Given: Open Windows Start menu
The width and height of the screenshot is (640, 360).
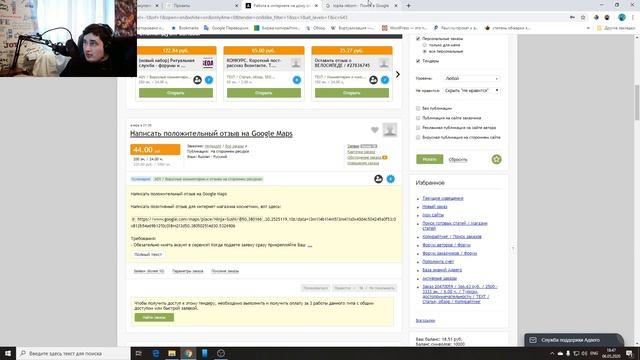Looking at the screenshot, I should point(8,353).
